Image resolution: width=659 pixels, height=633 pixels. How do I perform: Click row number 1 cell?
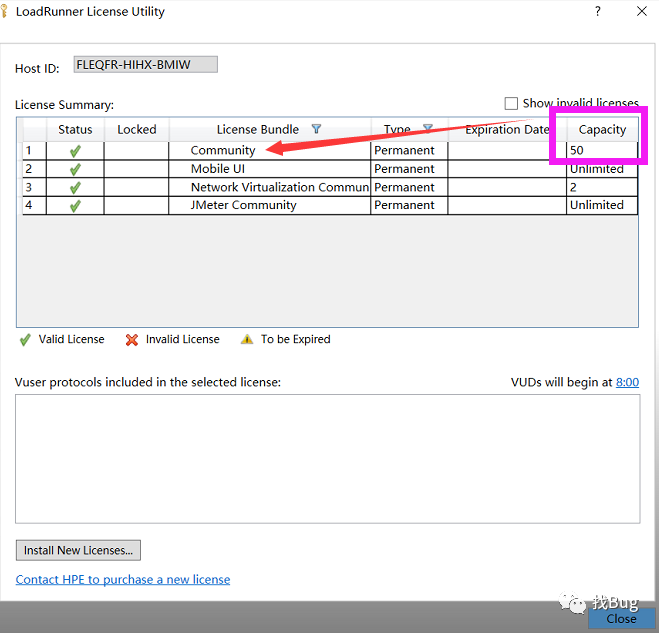tap(34, 150)
